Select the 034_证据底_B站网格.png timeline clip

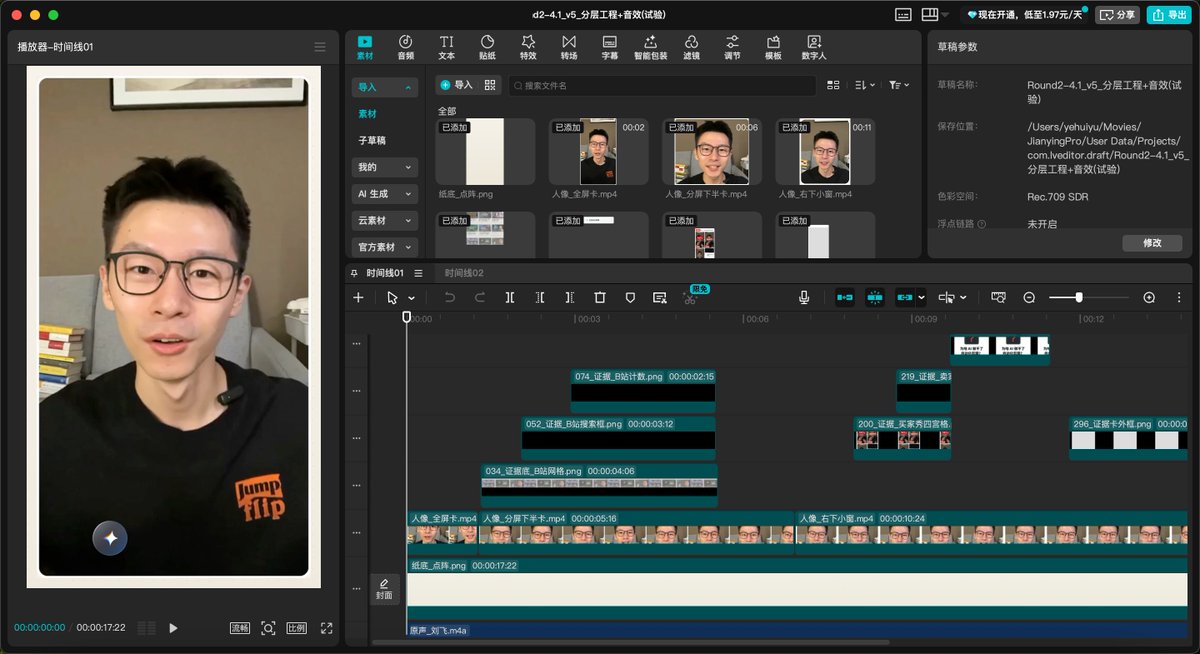599,485
